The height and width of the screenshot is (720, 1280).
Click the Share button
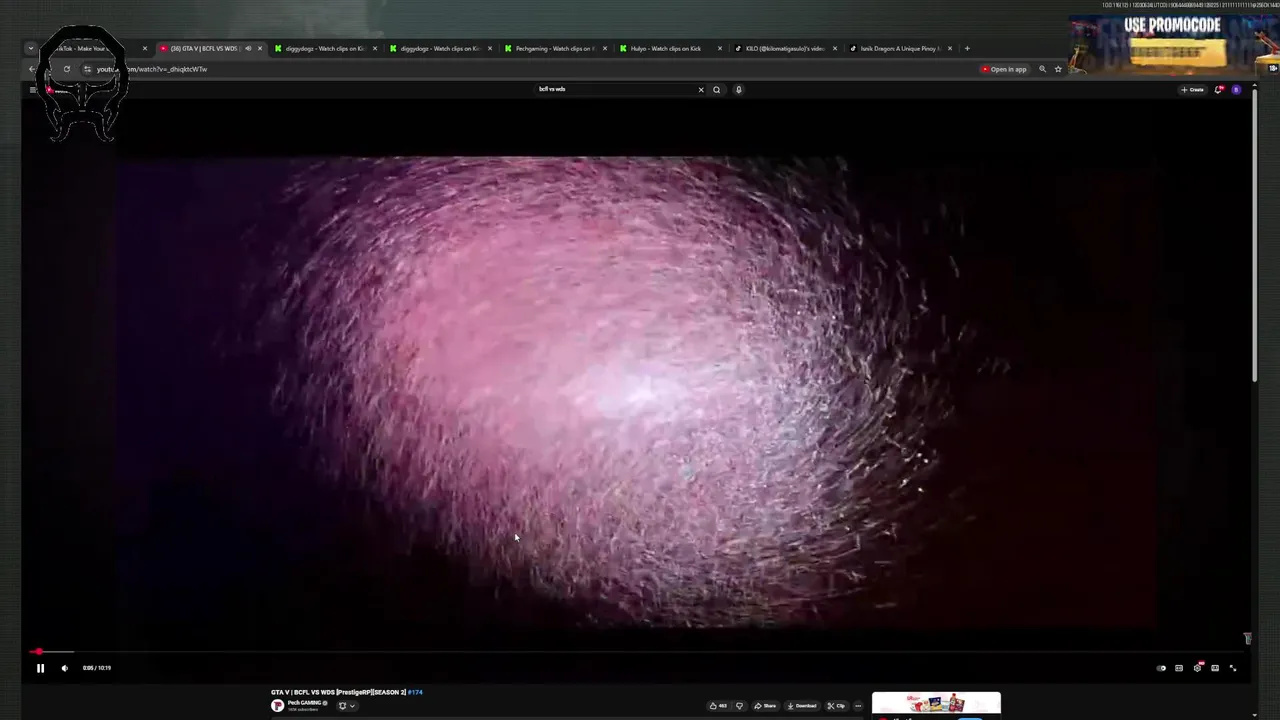[765, 706]
